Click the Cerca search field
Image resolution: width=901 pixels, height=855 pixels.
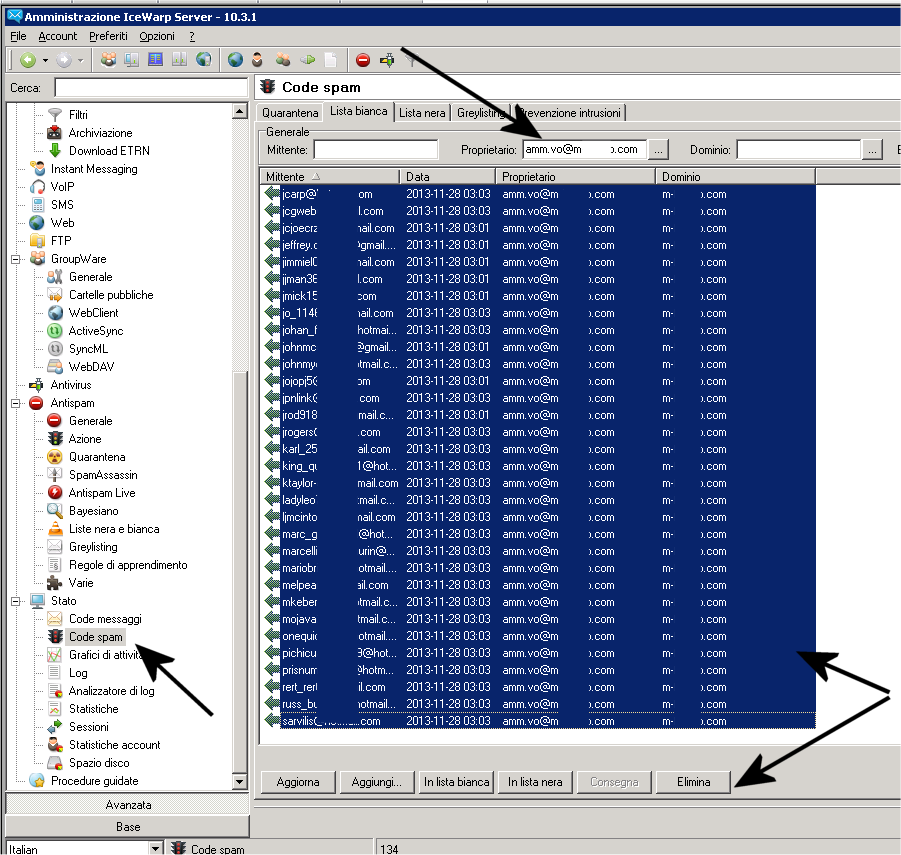point(151,88)
